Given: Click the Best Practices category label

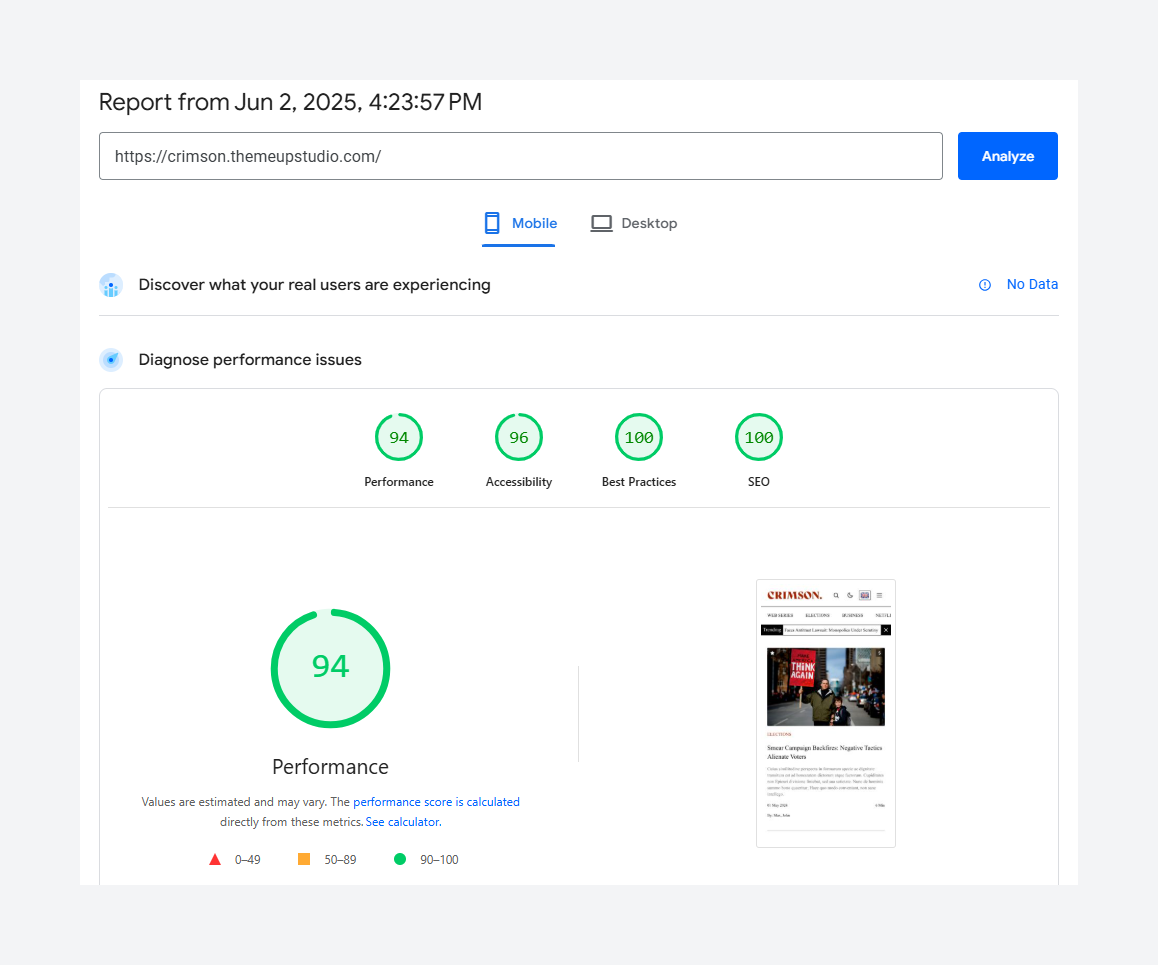Looking at the screenshot, I should pos(639,481).
